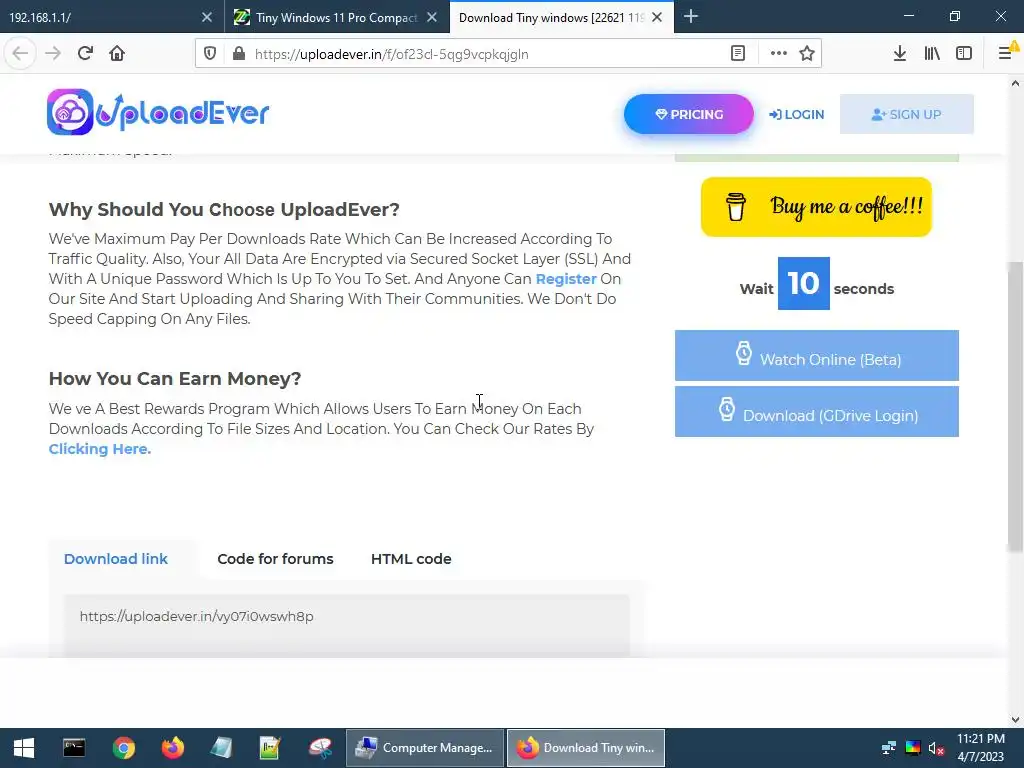Viewport: 1024px width, 768px height.
Task: Click the LOGIN link
Action: click(797, 114)
